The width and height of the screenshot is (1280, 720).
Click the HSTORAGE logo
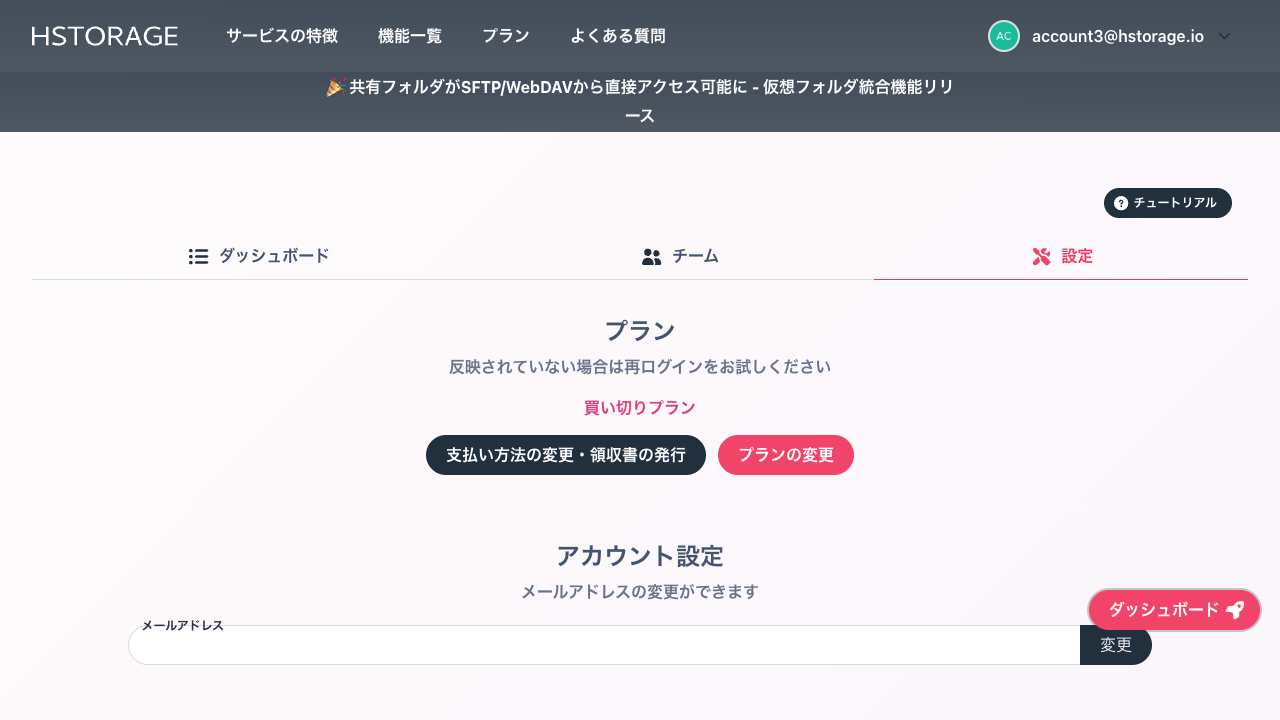tap(105, 36)
